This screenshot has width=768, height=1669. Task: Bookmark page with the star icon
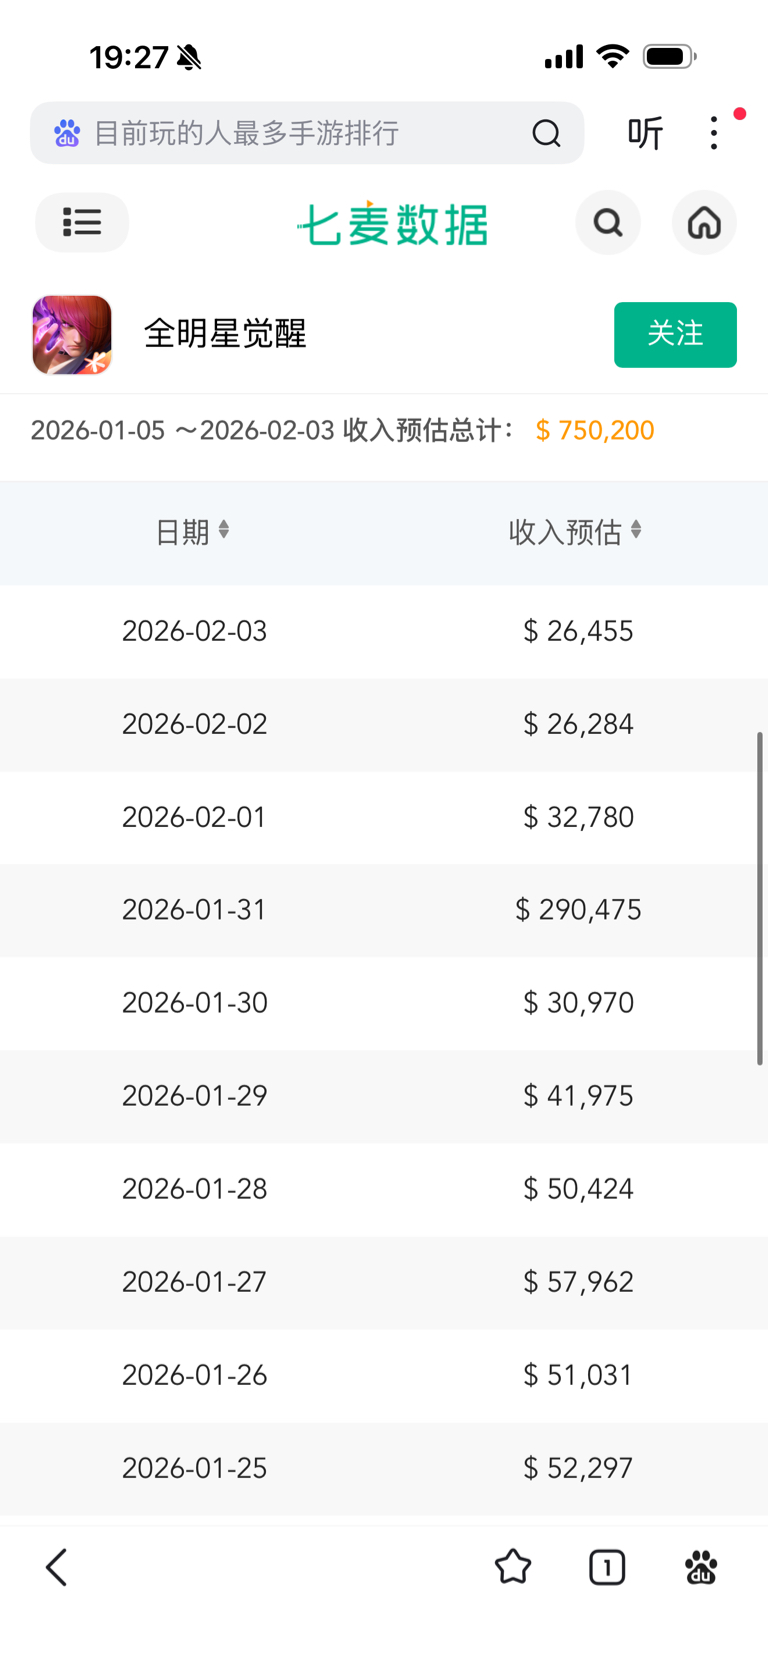[x=513, y=1567]
